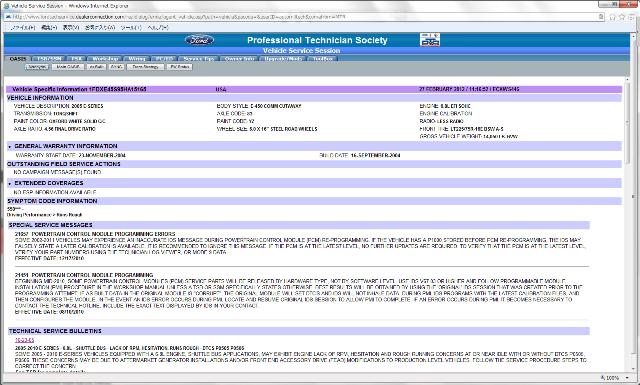The width and height of the screenshot is (640, 385).
Task: Open the ヘルプ (Help) menu
Action: 158,27
